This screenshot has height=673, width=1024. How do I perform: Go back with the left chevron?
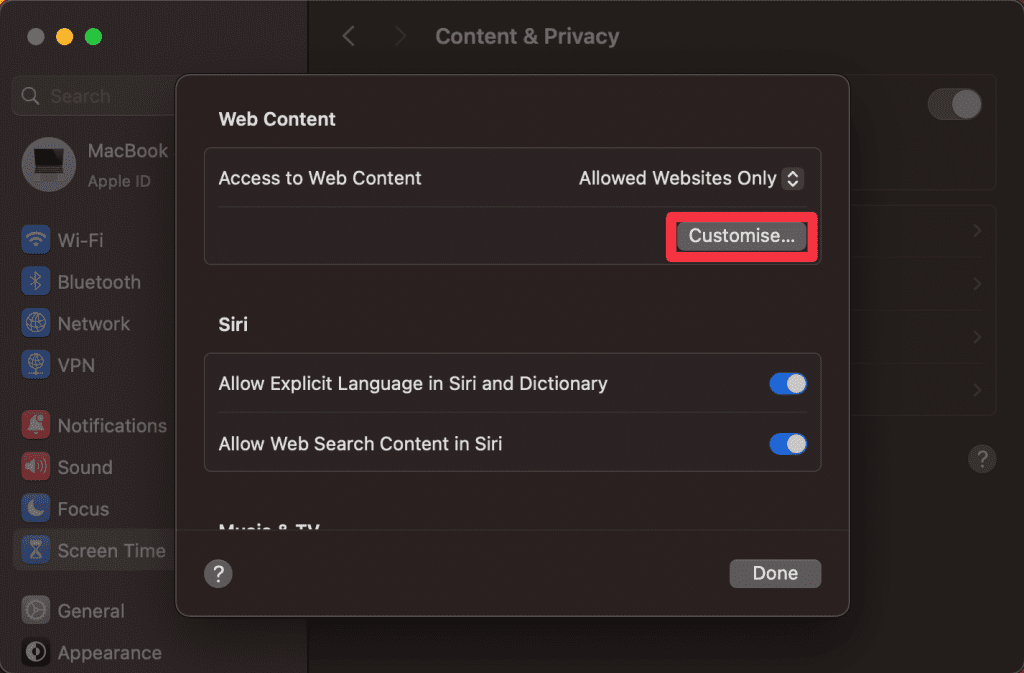348,37
